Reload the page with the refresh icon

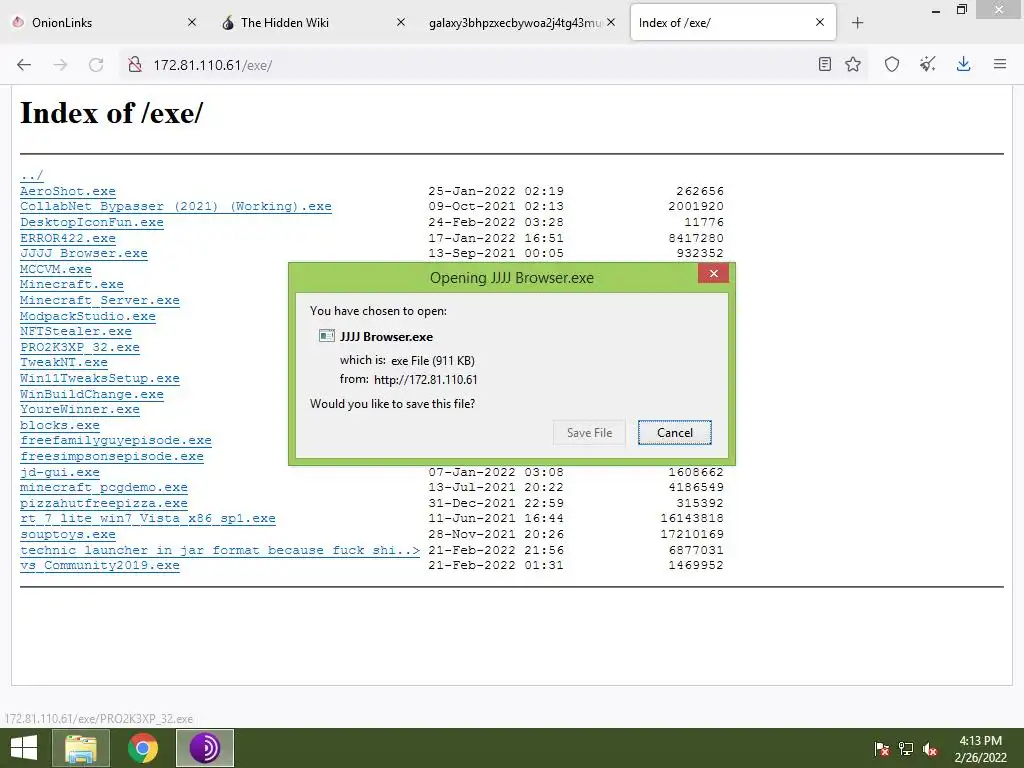click(x=96, y=65)
